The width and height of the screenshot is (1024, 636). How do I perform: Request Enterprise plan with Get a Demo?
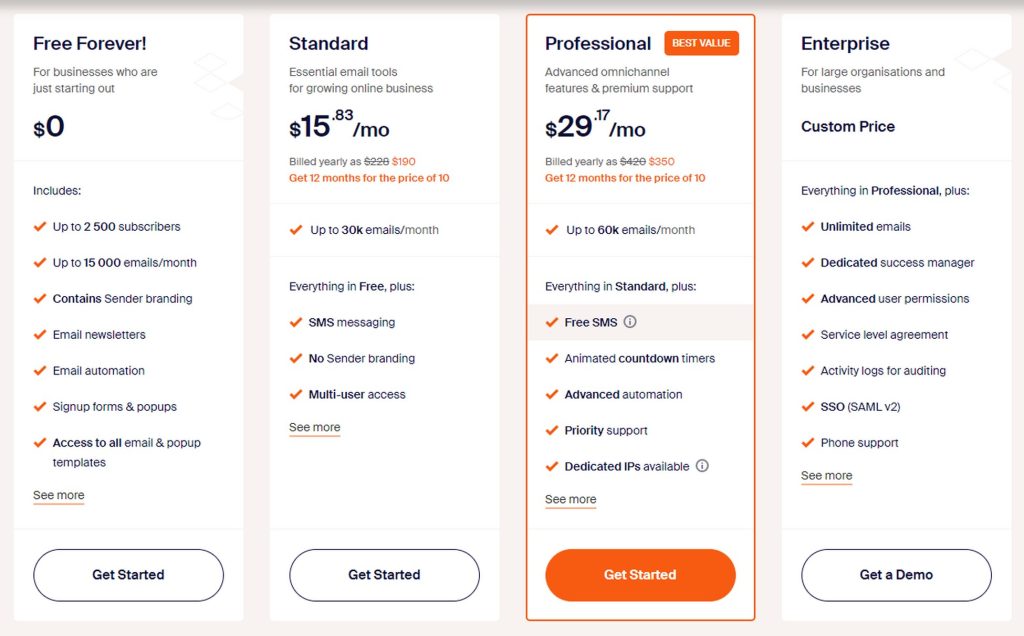(x=896, y=575)
